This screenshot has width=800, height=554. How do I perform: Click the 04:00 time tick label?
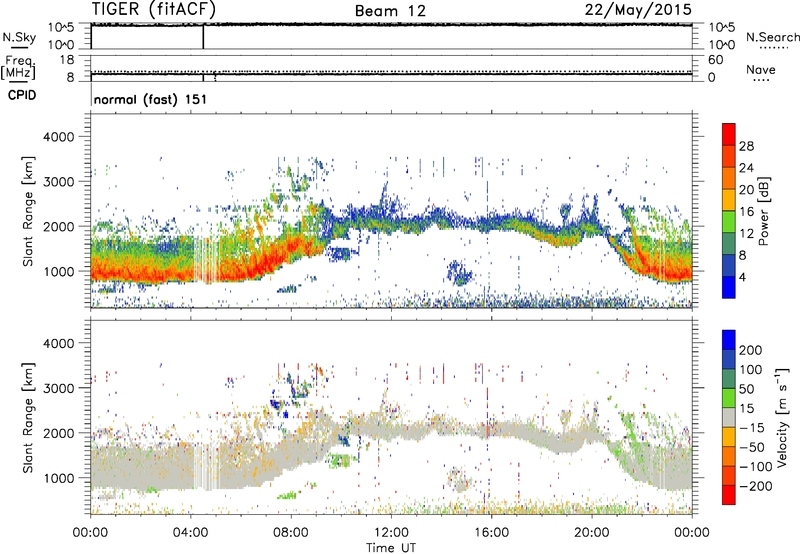point(191,533)
